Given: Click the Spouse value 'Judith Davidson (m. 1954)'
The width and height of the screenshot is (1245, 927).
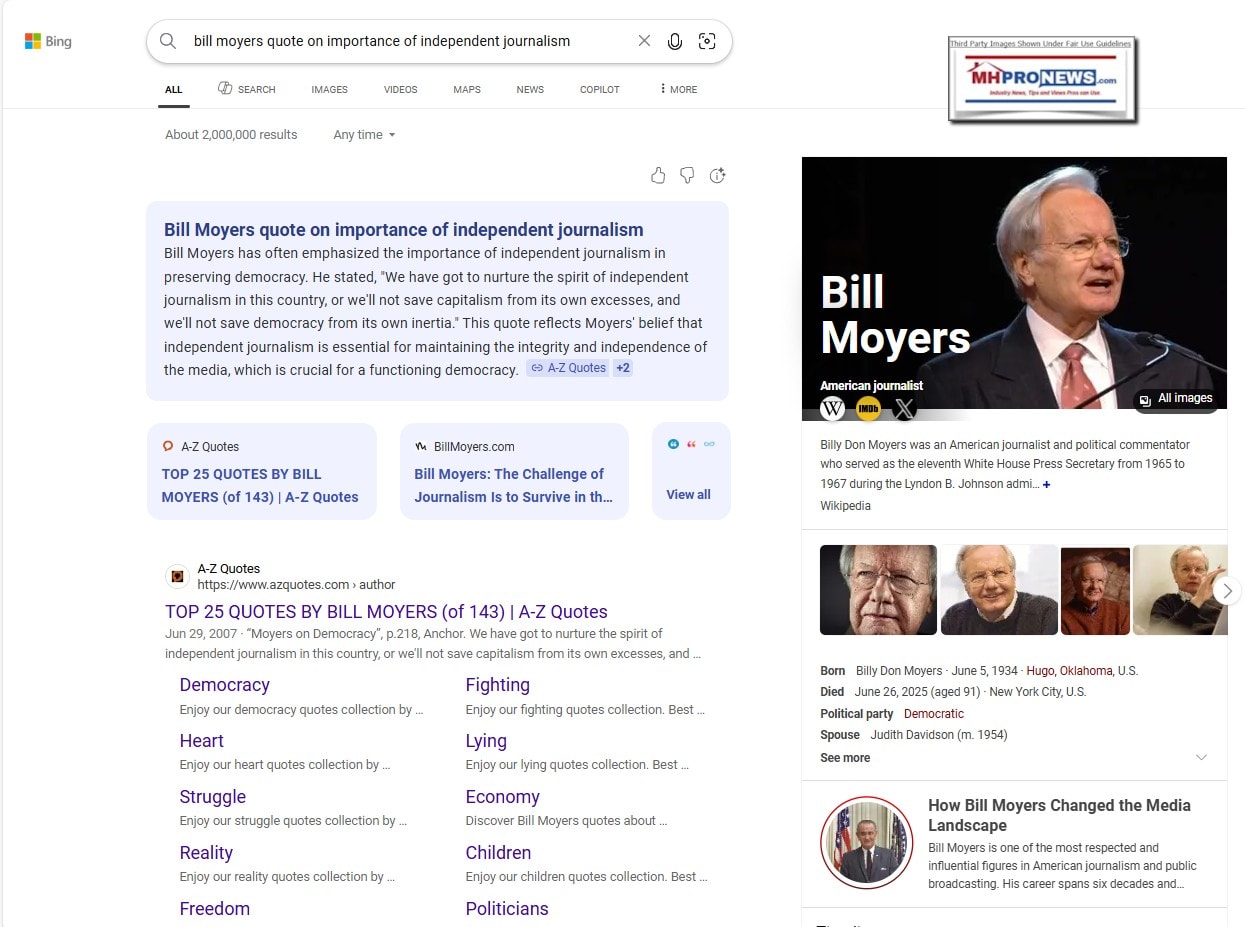Looking at the screenshot, I should [x=939, y=735].
